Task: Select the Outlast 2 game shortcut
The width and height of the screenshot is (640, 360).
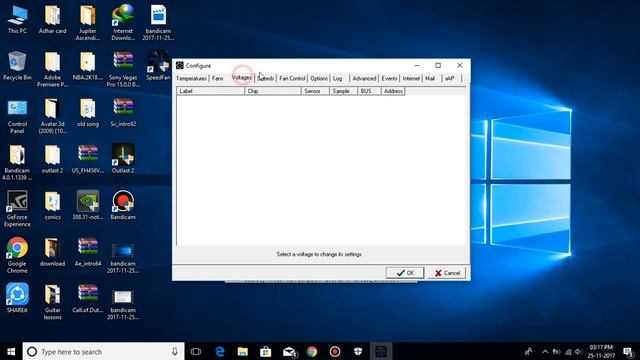Action: tap(123, 159)
